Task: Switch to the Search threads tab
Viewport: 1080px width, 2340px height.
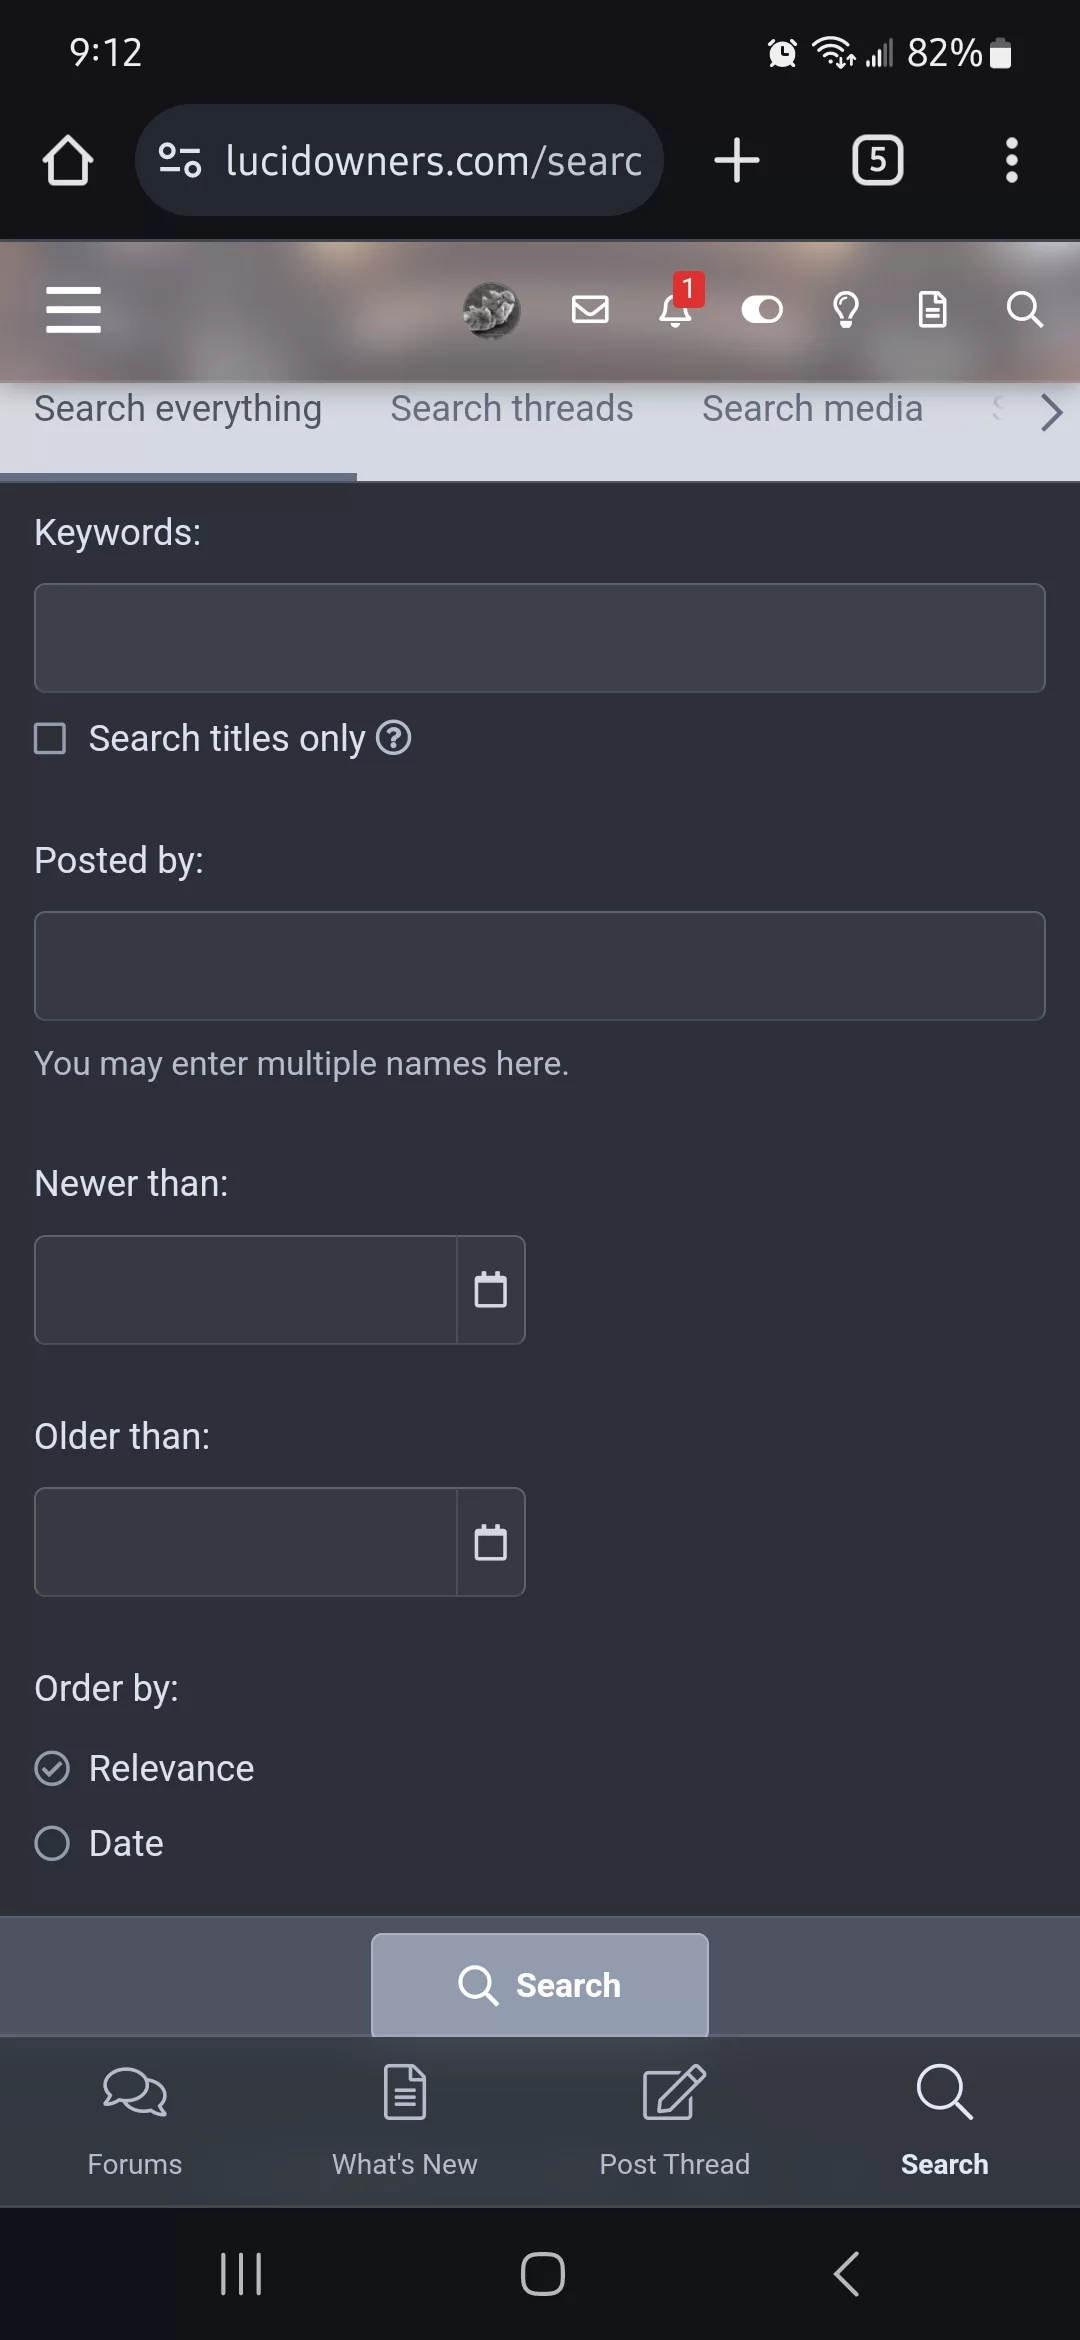Action: click(x=512, y=409)
